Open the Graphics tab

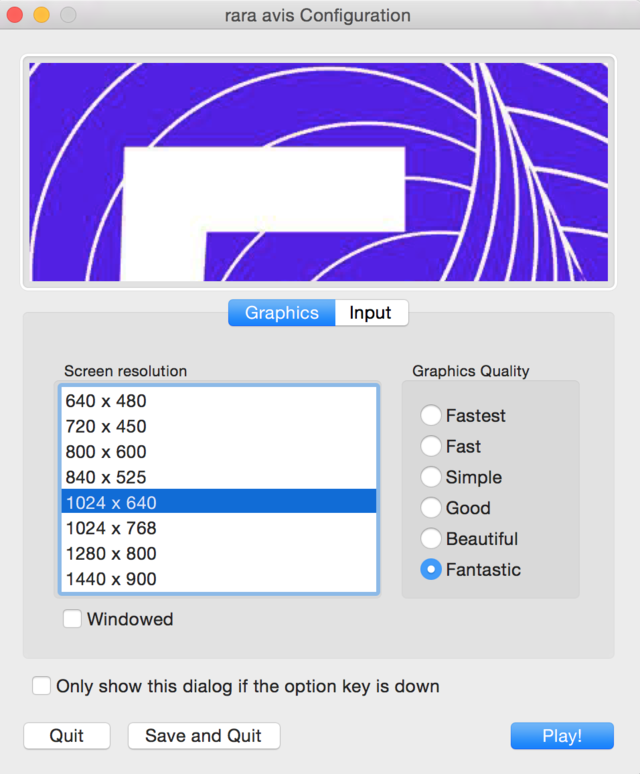click(x=281, y=313)
